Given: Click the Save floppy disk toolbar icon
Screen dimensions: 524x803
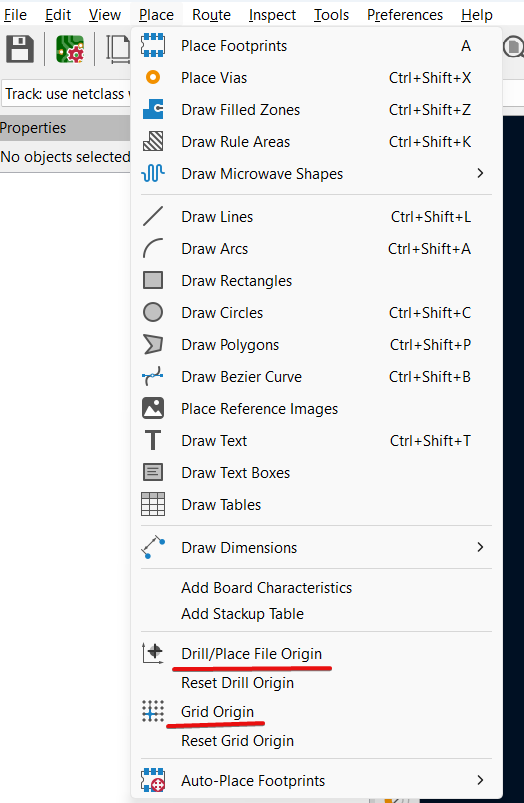Looking at the screenshot, I should [19, 49].
